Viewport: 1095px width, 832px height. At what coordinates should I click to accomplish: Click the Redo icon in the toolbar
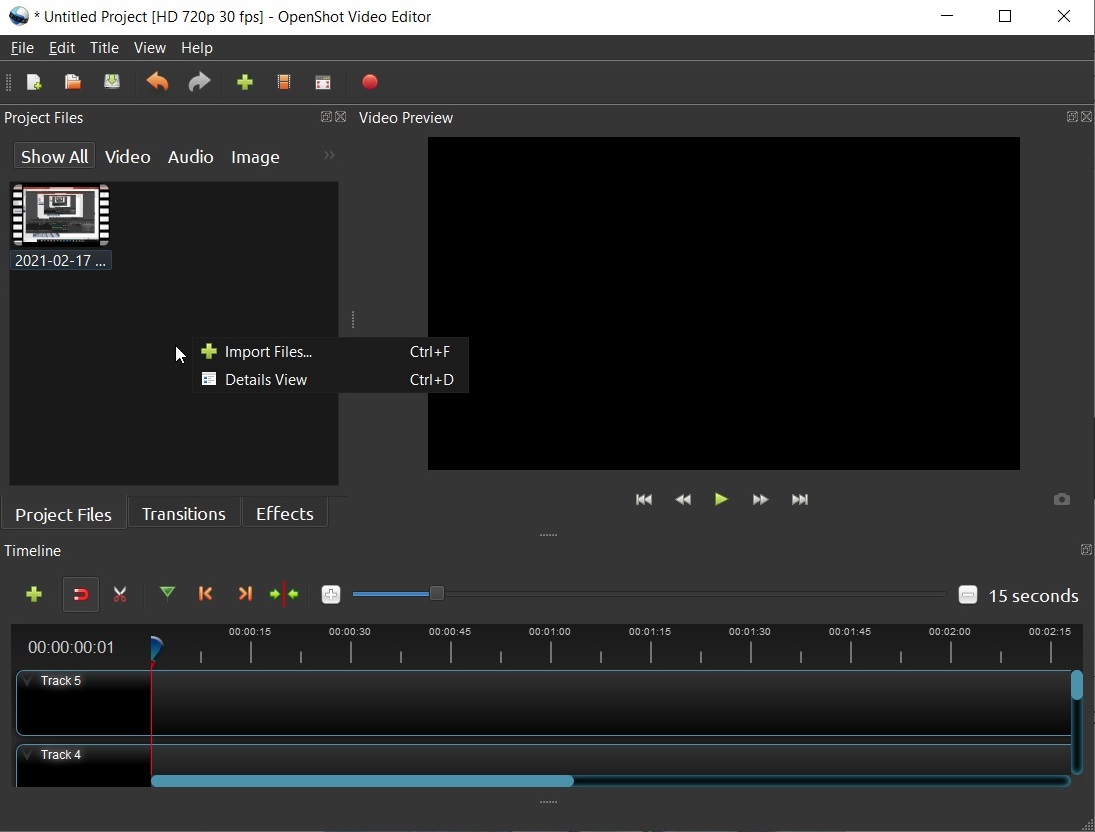pos(199,82)
